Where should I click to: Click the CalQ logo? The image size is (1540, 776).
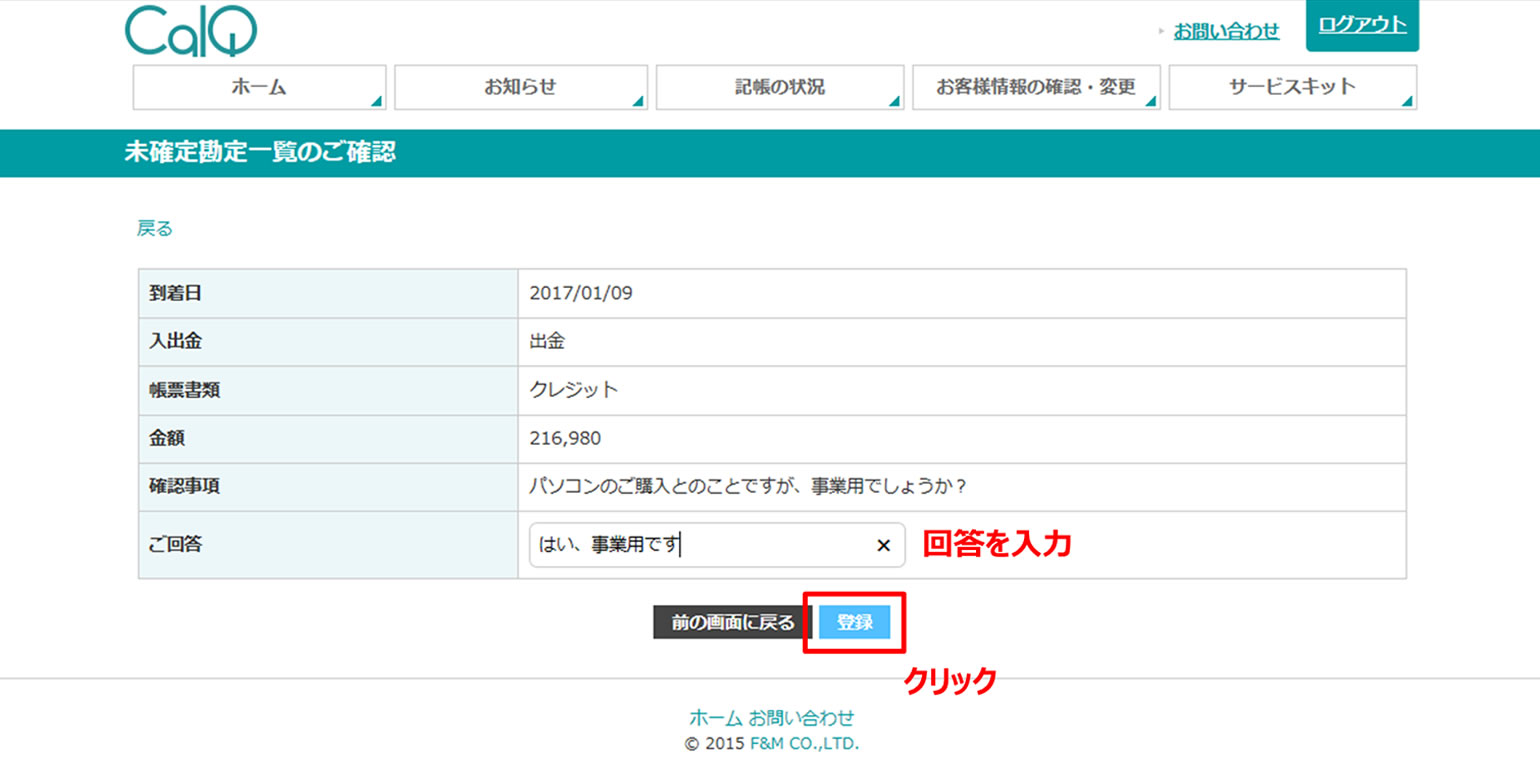(x=191, y=31)
